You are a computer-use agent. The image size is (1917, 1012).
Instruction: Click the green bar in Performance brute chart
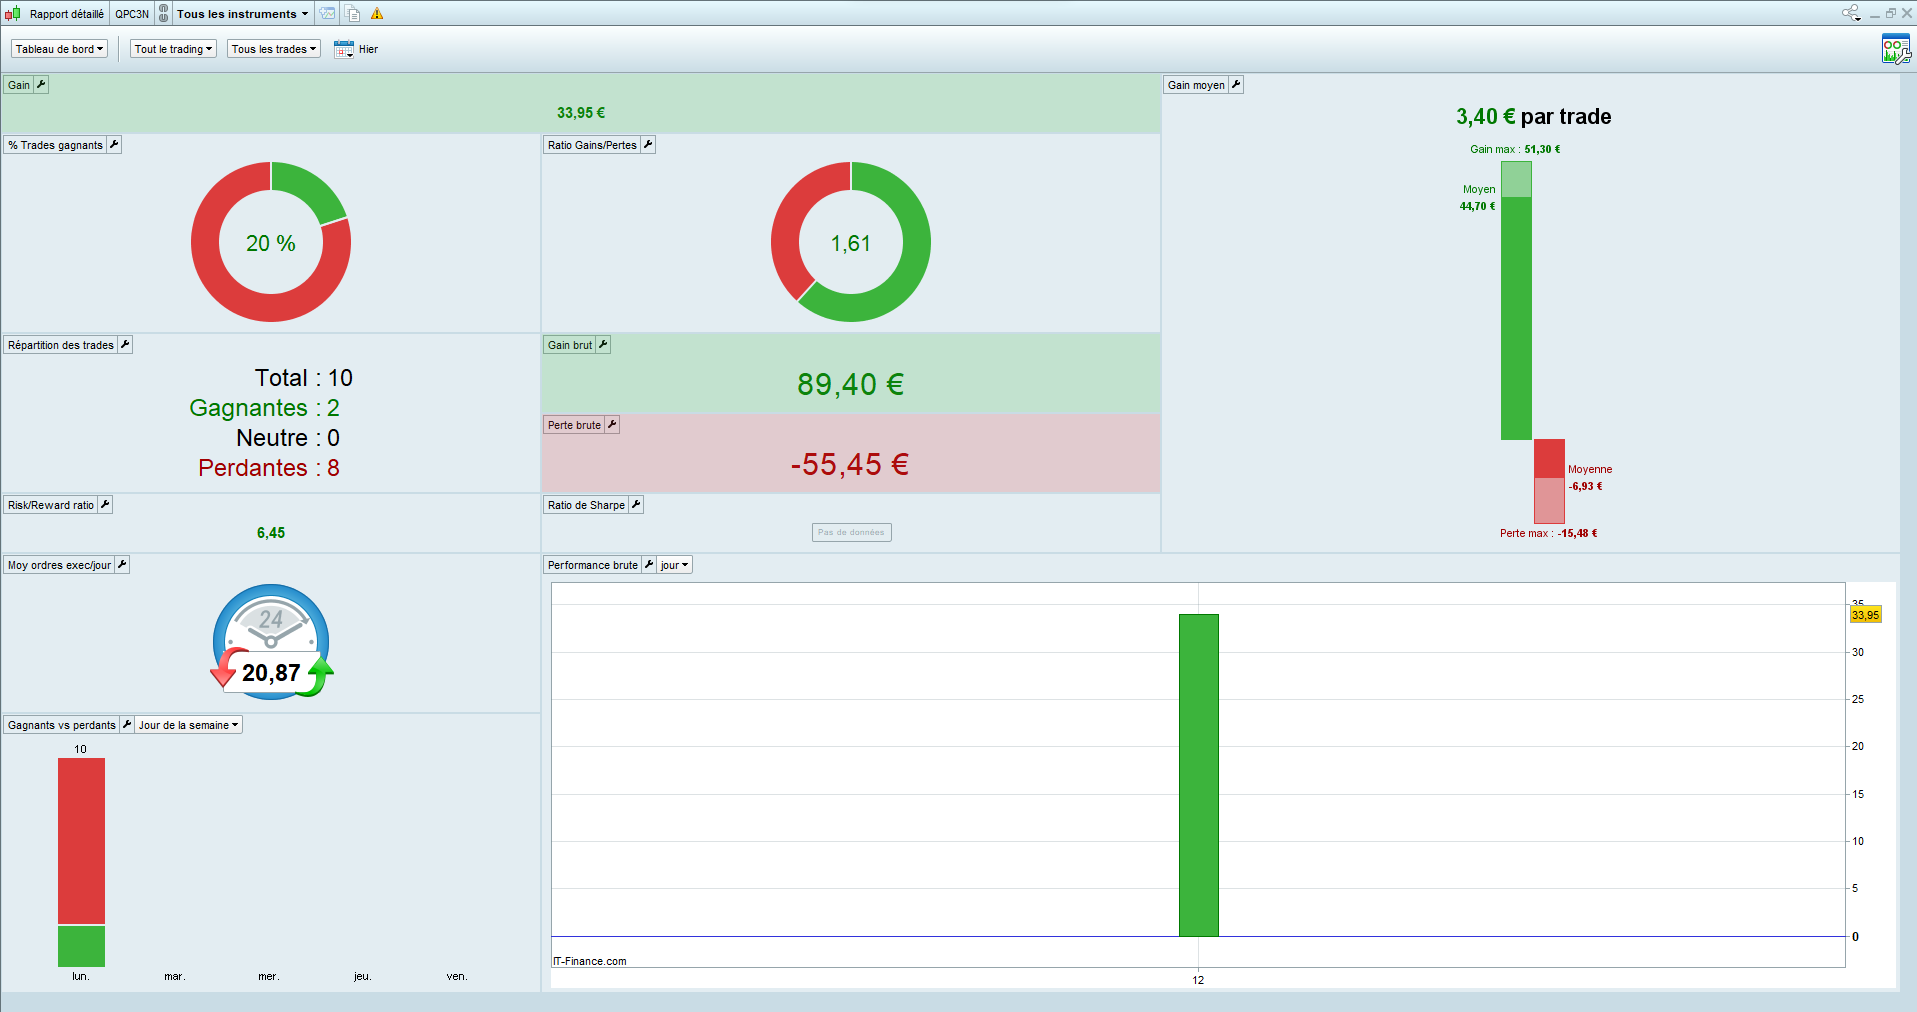[x=1198, y=775]
